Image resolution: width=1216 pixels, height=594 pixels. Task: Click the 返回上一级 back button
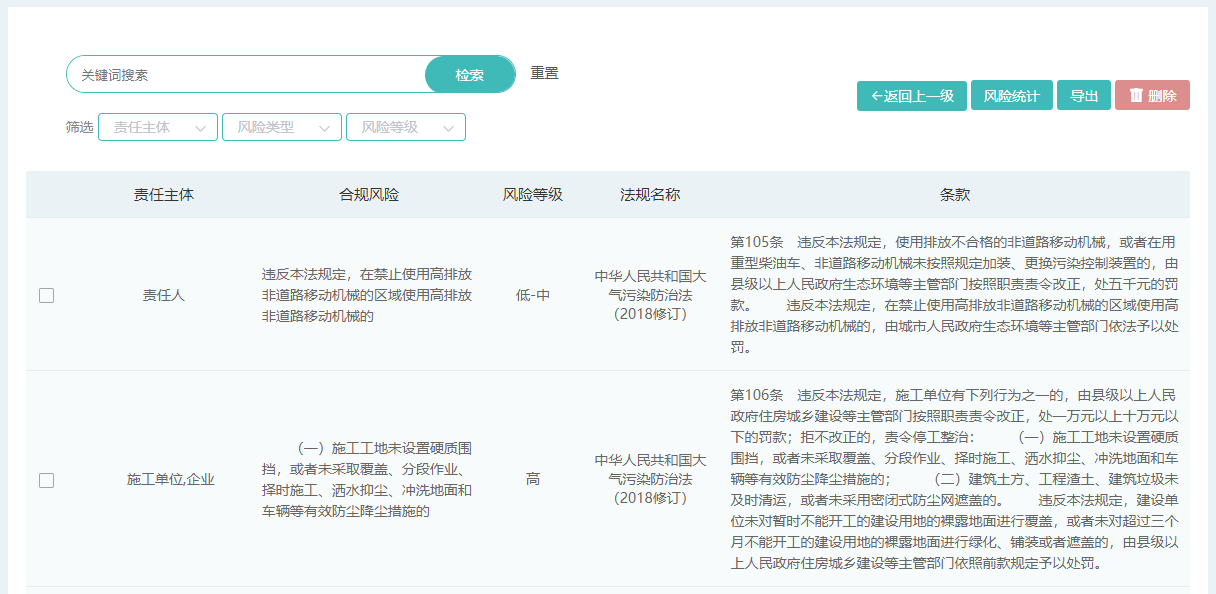point(912,96)
